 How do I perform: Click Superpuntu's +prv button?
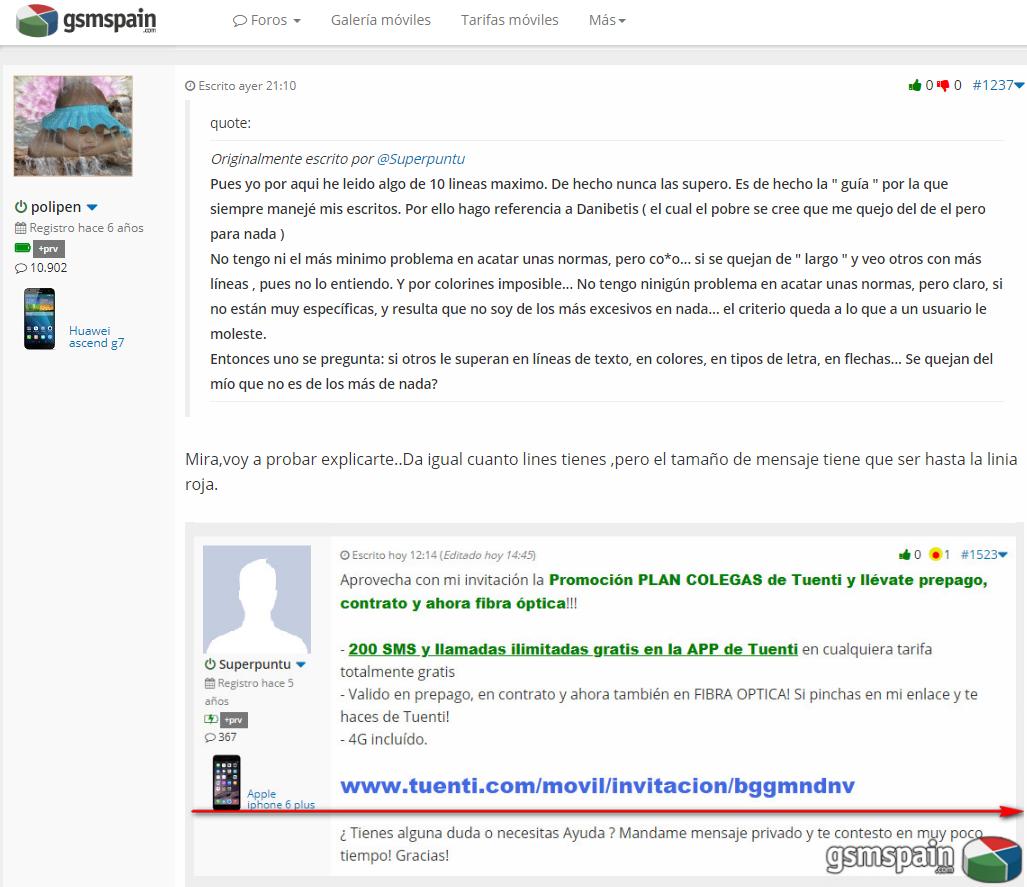click(234, 720)
